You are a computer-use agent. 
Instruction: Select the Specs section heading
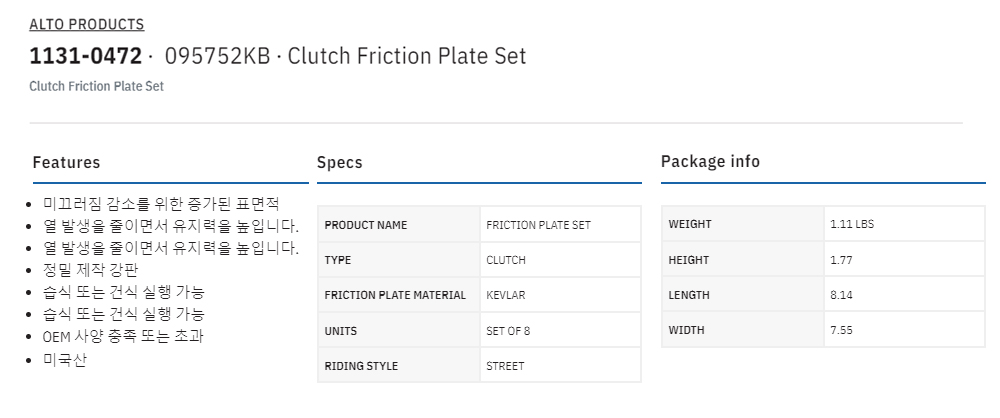[339, 162]
